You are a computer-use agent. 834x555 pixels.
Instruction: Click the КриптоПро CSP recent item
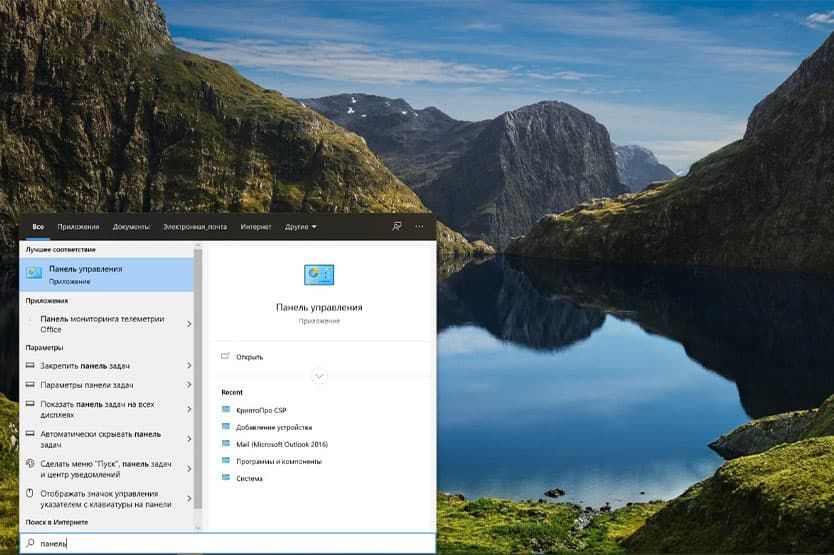coord(260,410)
